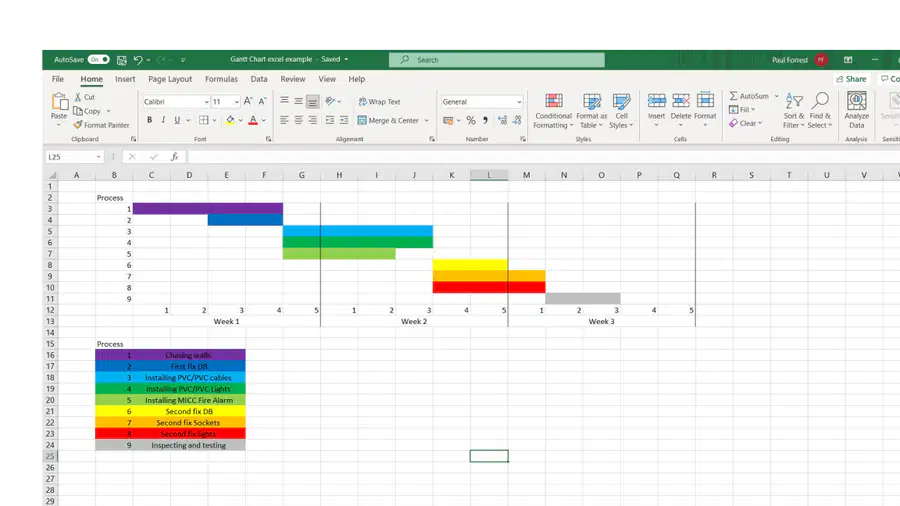900x506 pixels.
Task: Click the Format Painter brush
Action: click(77, 124)
